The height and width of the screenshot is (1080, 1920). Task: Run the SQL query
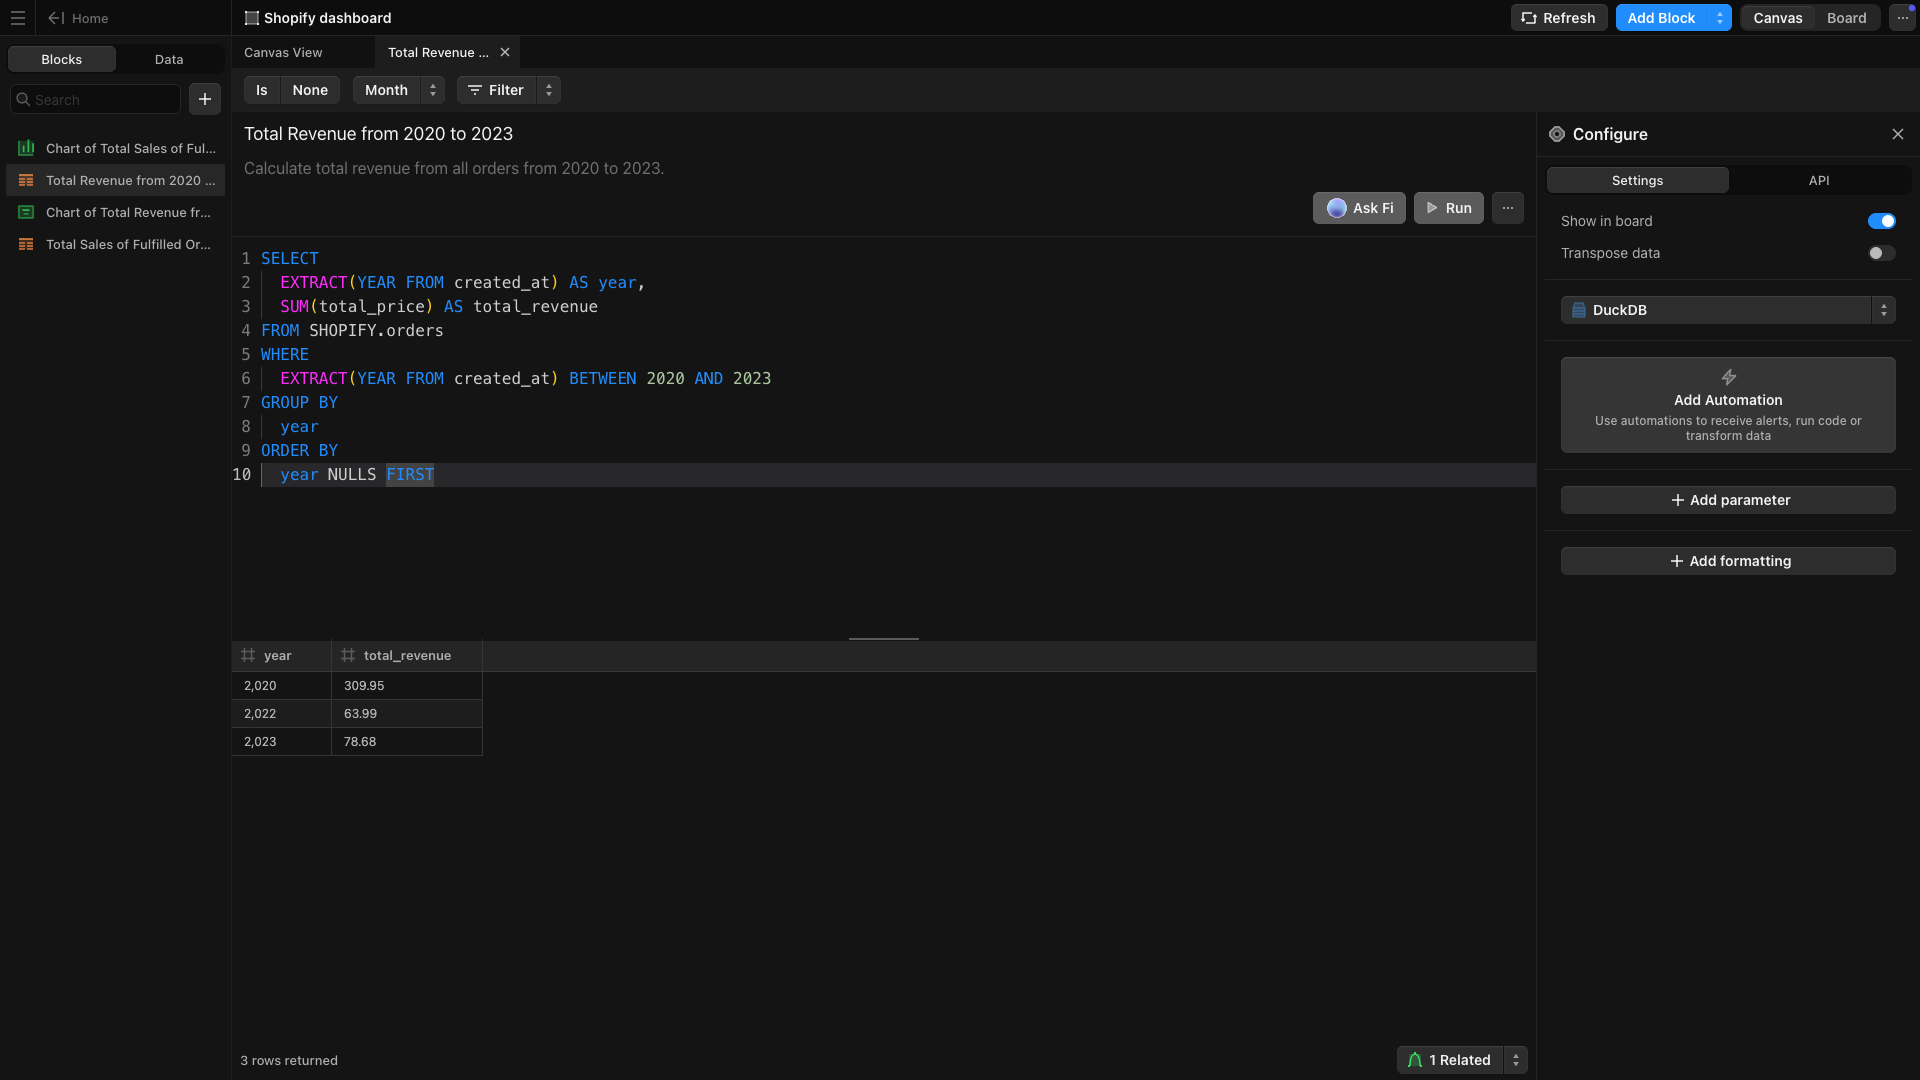coord(1448,208)
